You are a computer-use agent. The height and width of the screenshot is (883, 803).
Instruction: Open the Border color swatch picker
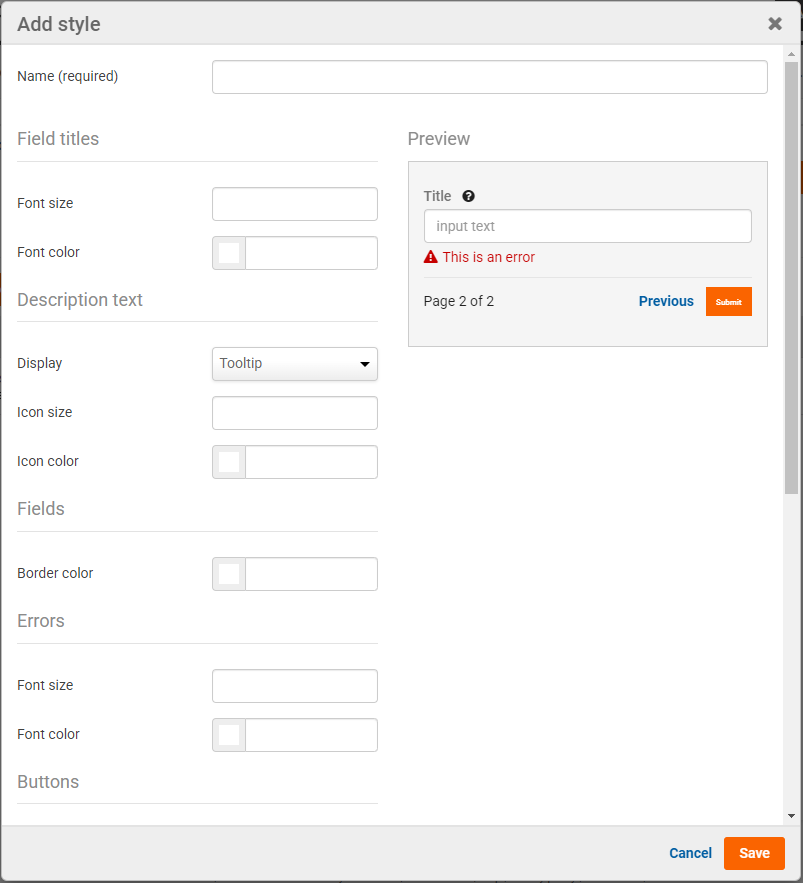pos(229,574)
